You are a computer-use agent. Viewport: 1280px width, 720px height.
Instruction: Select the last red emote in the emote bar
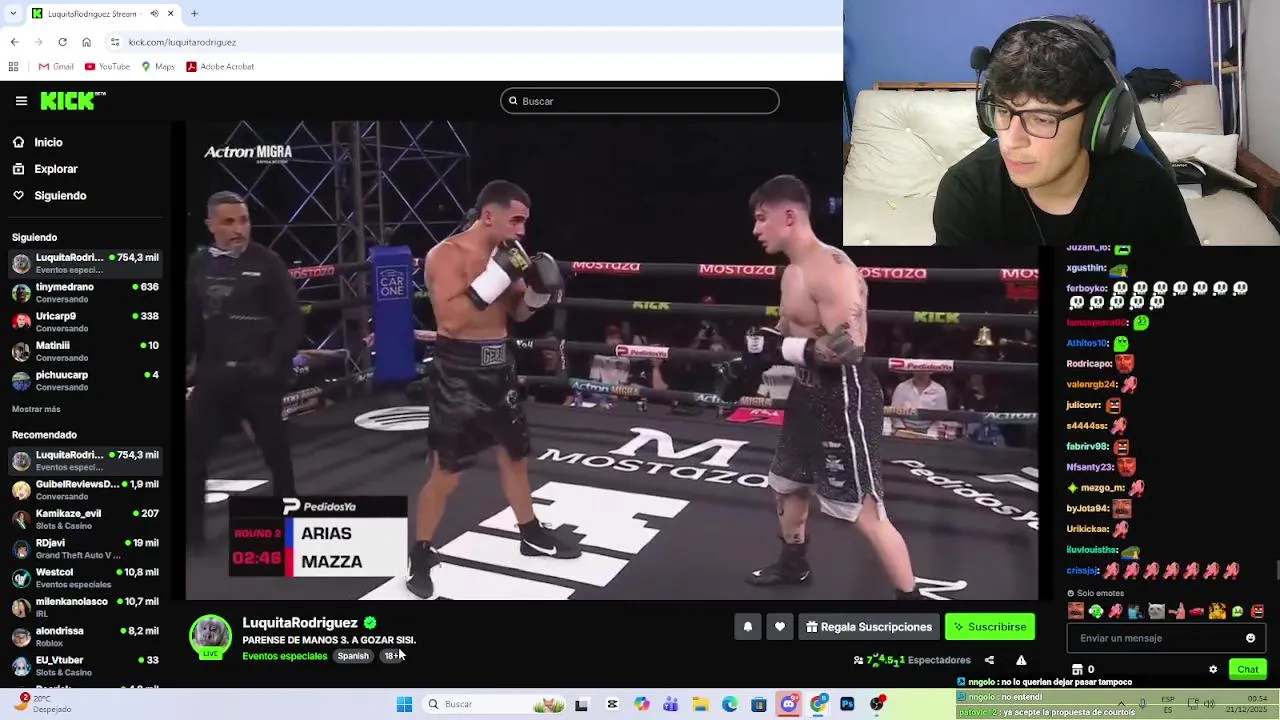point(1257,611)
